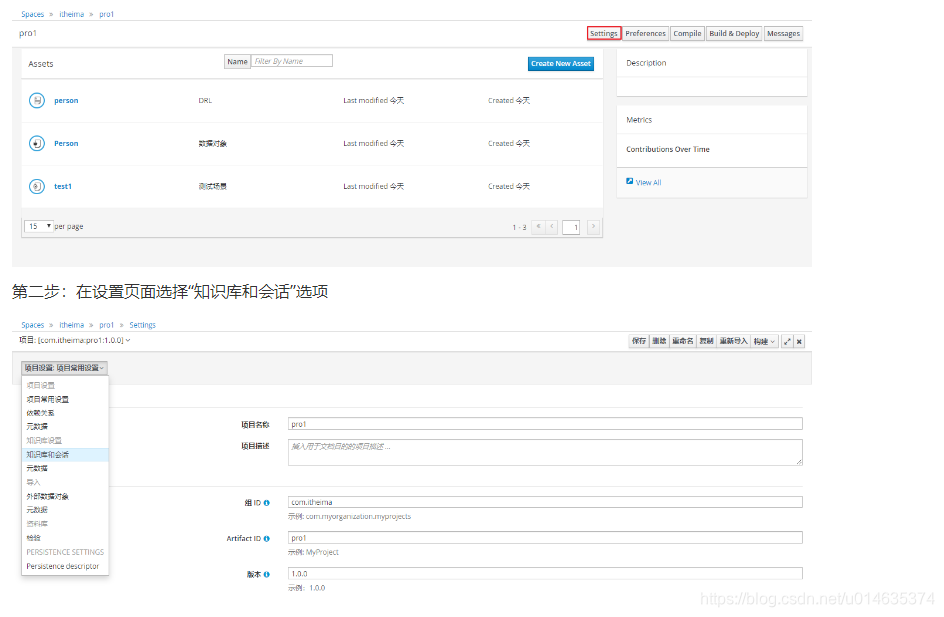The width and height of the screenshot is (944, 617).
Task: Click the 项目描述 description textarea
Action: (x=545, y=452)
